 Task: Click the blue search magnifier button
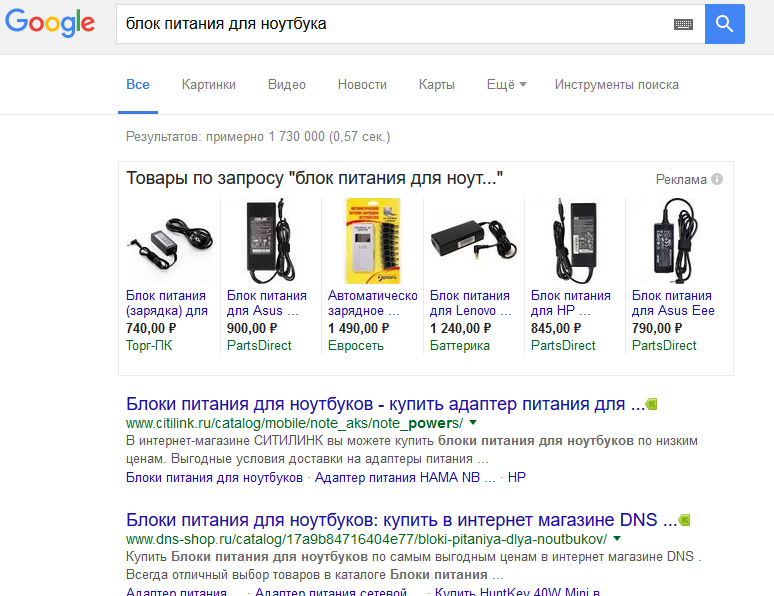coord(724,24)
